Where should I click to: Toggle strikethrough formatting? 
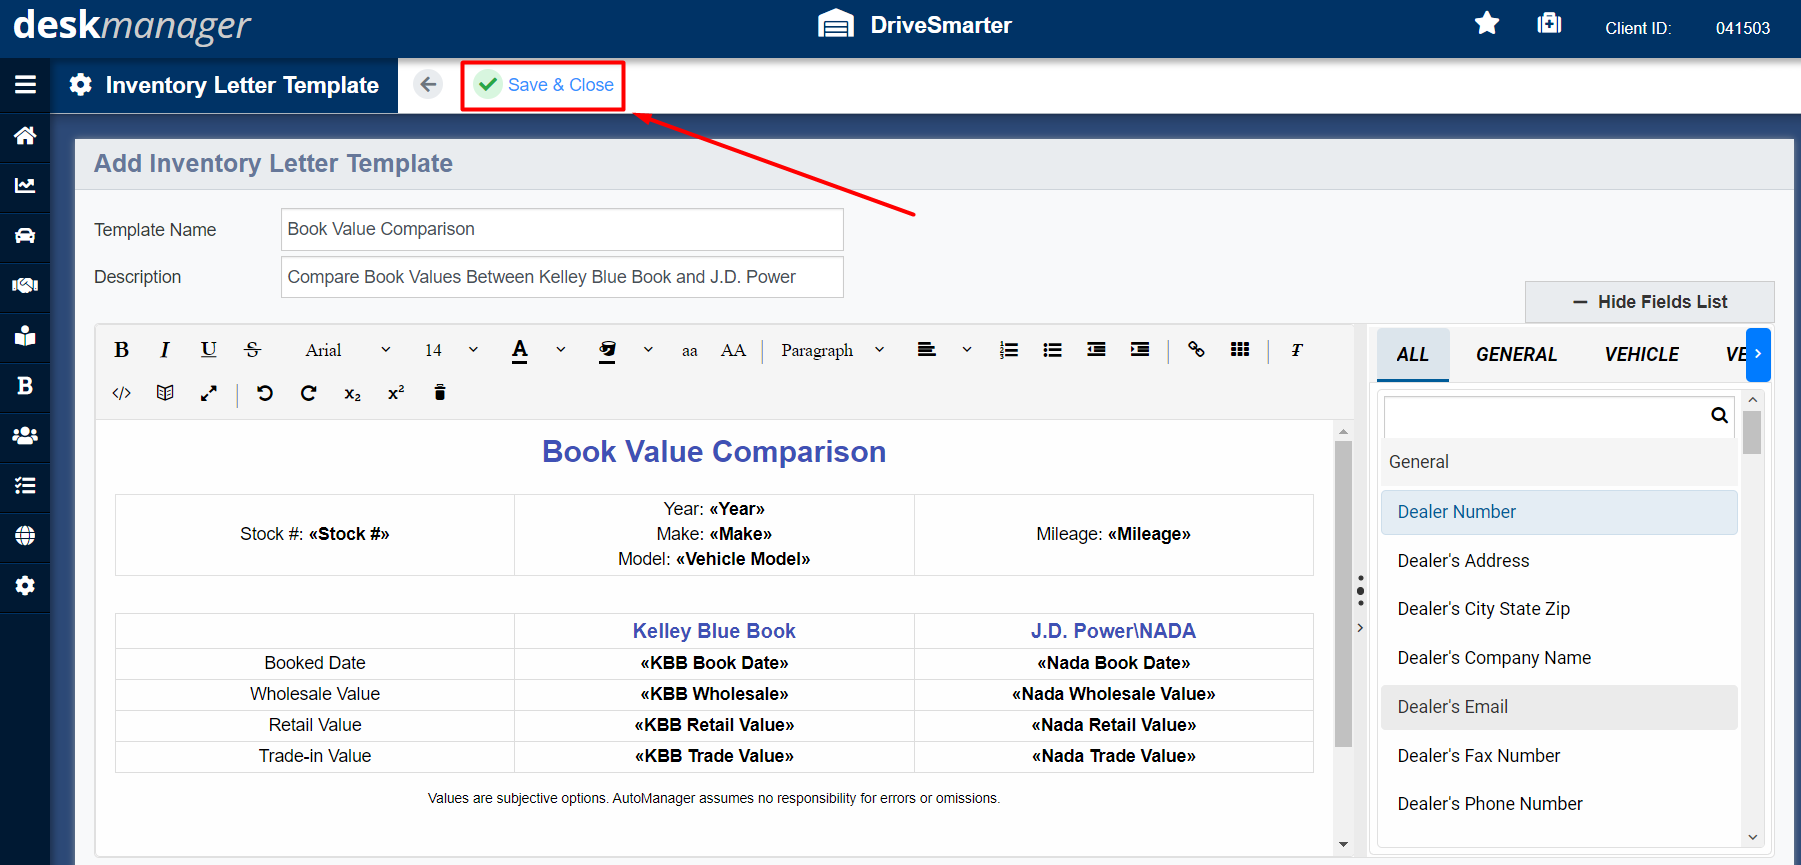(x=252, y=350)
